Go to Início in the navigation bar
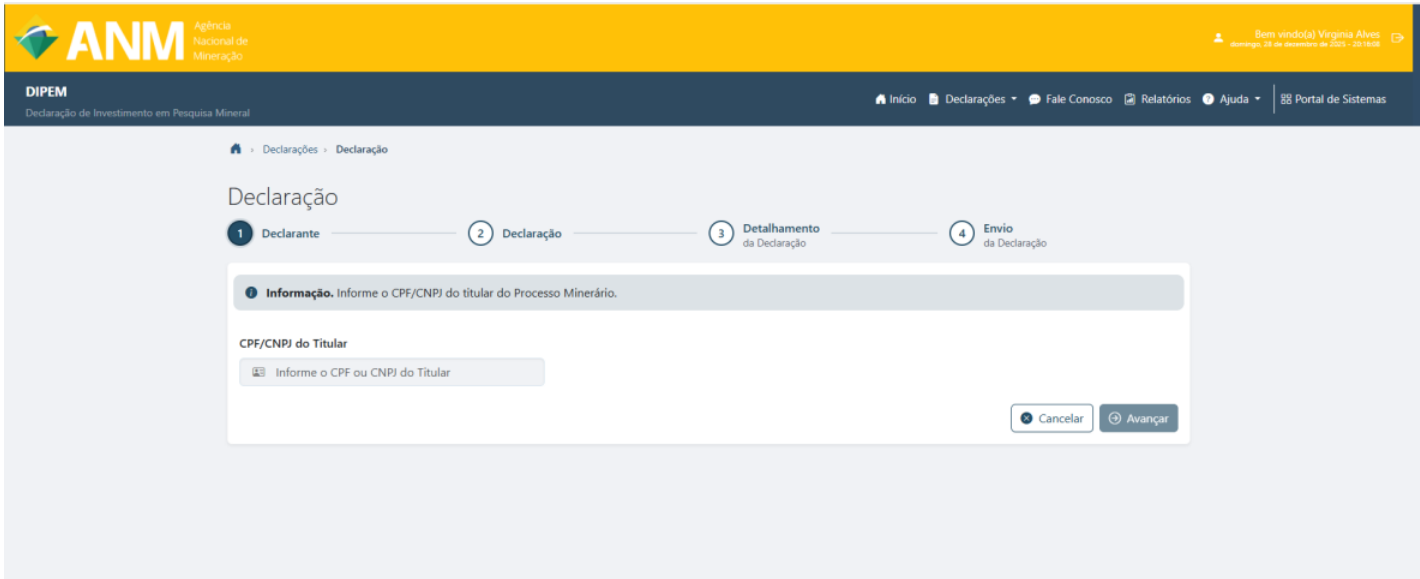Image resolution: width=1420 pixels, height=579 pixels. coord(895,99)
